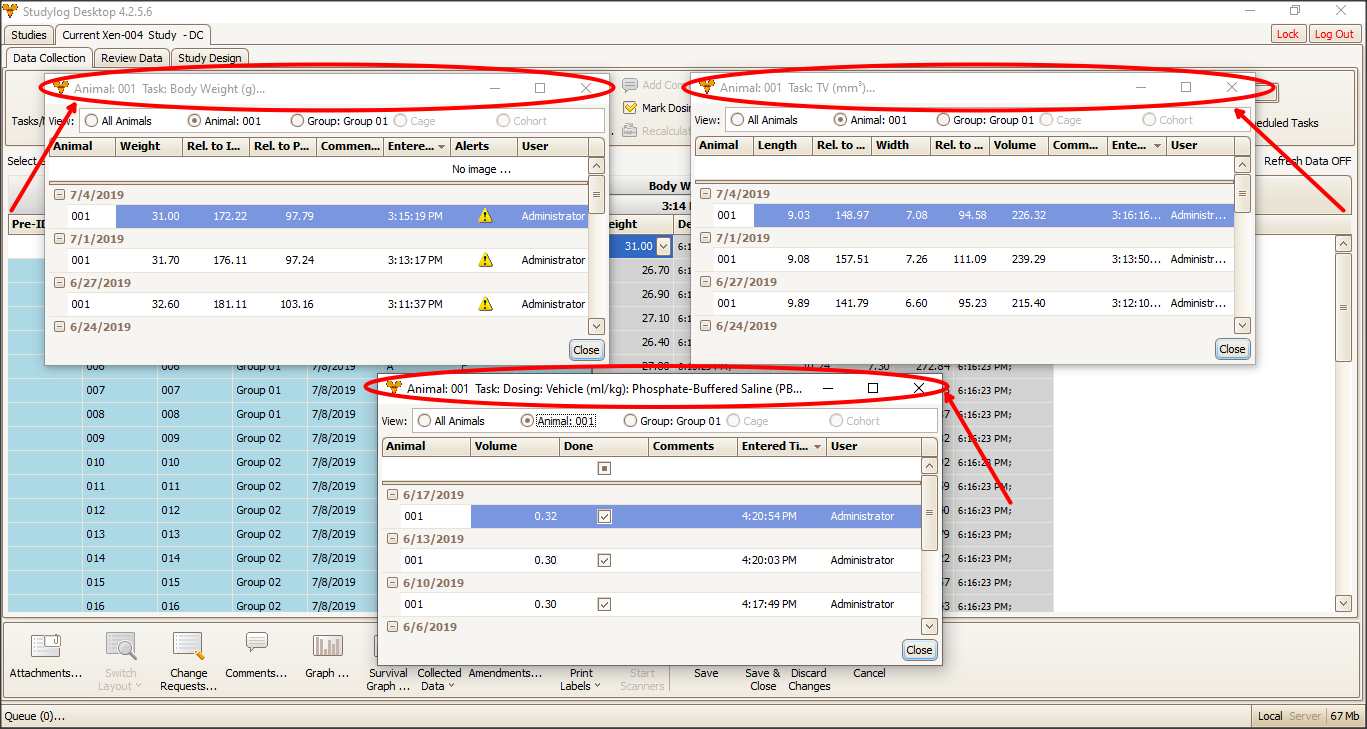Open the Attachments tool icon
1367x729 pixels.
(46, 645)
